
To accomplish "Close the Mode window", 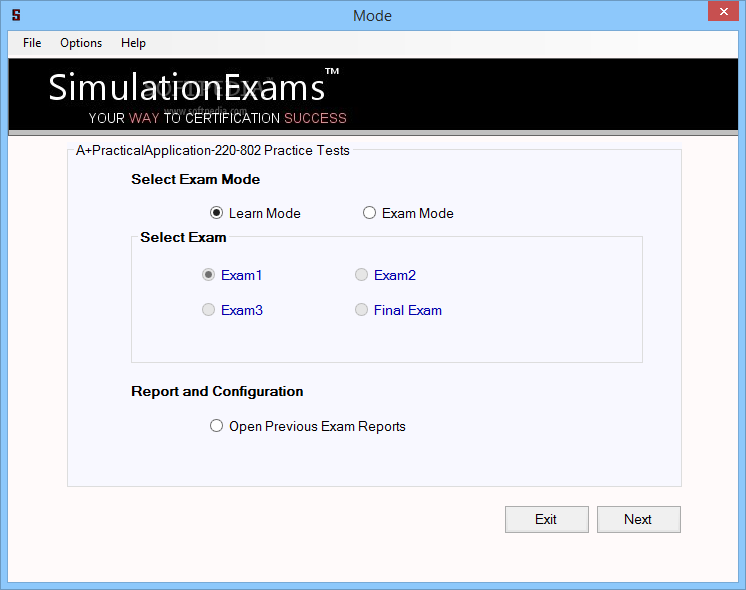I will click(723, 11).
